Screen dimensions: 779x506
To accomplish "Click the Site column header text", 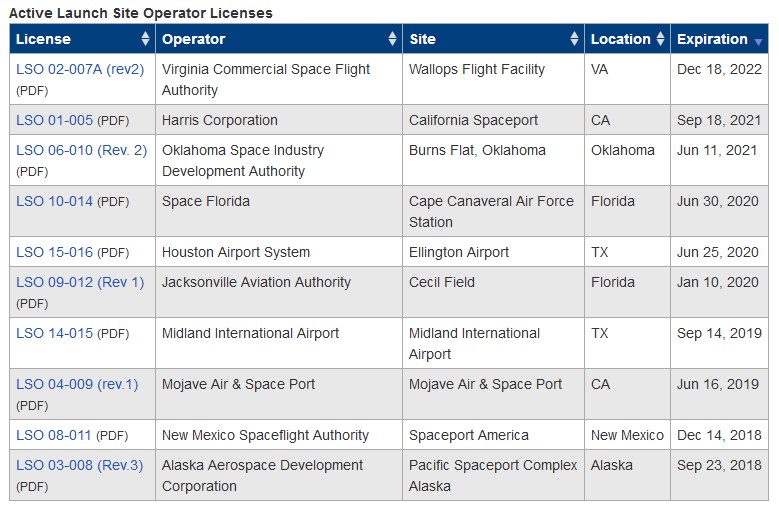I will pos(422,39).
